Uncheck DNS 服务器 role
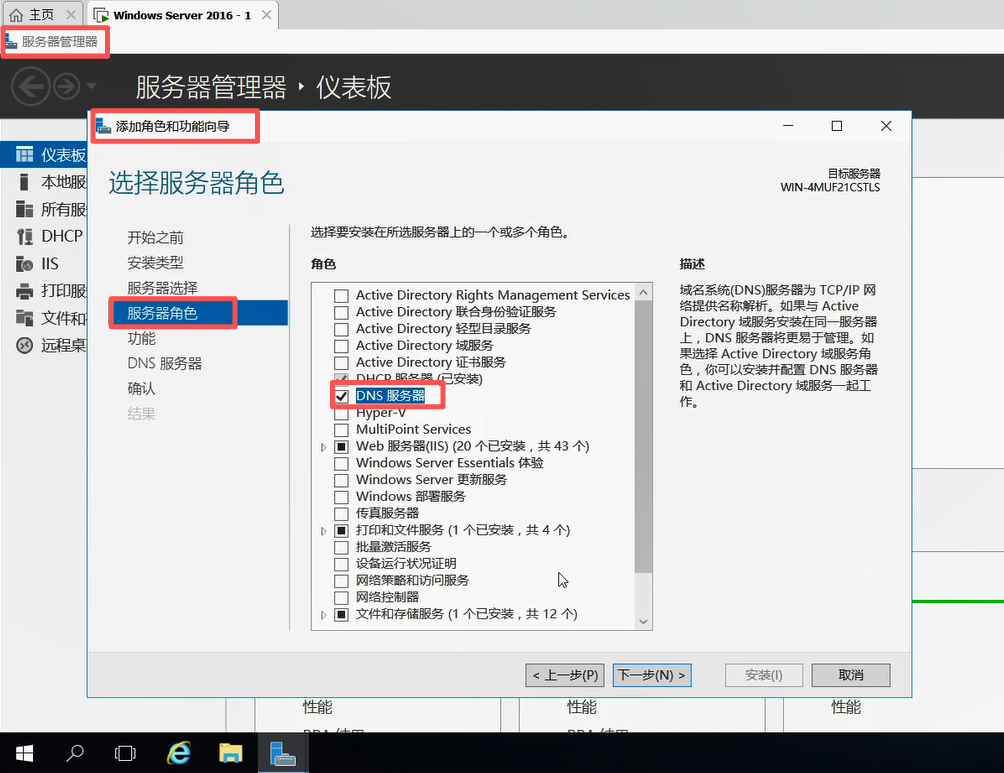This screenshot has height=773, width=1004. tap(341, 396)
